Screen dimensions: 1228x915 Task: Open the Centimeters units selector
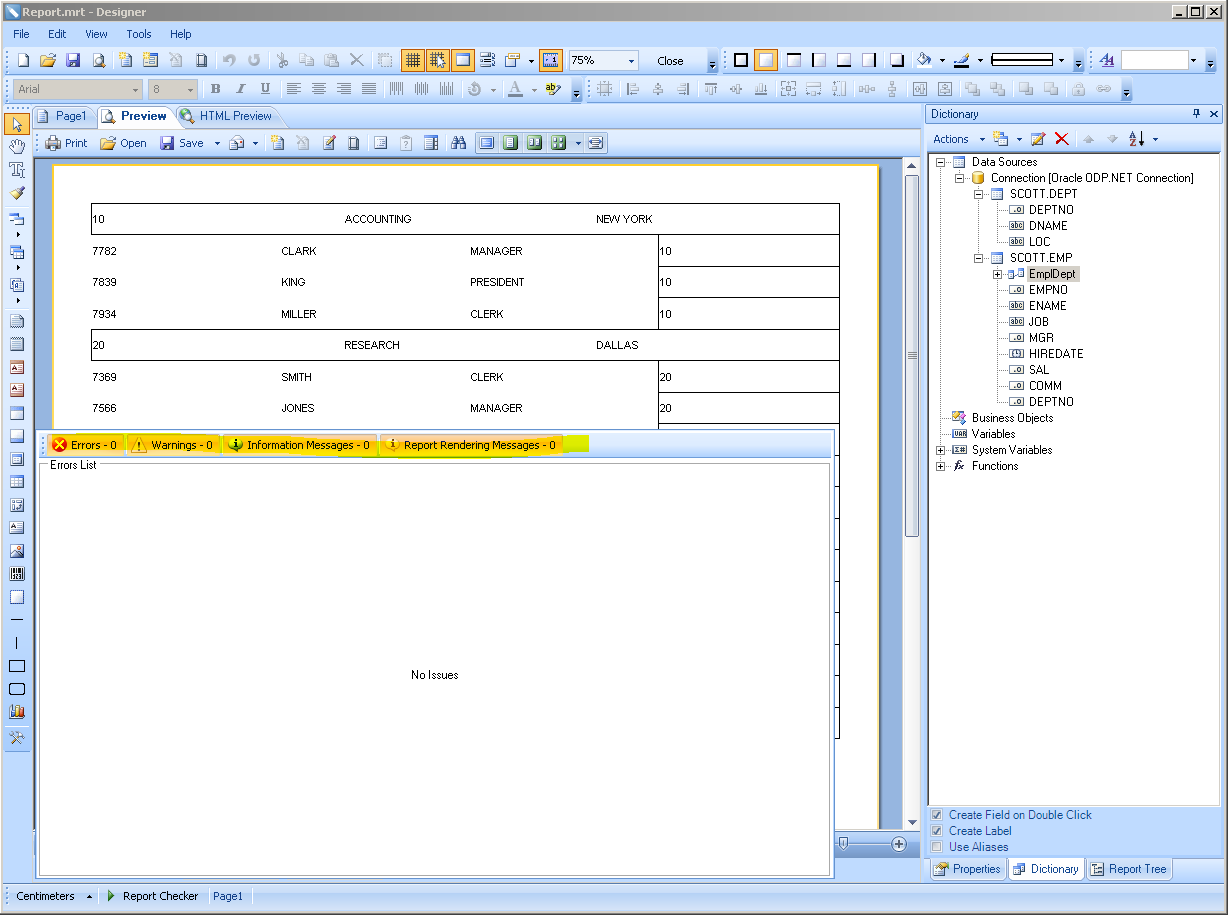(54, 896)
